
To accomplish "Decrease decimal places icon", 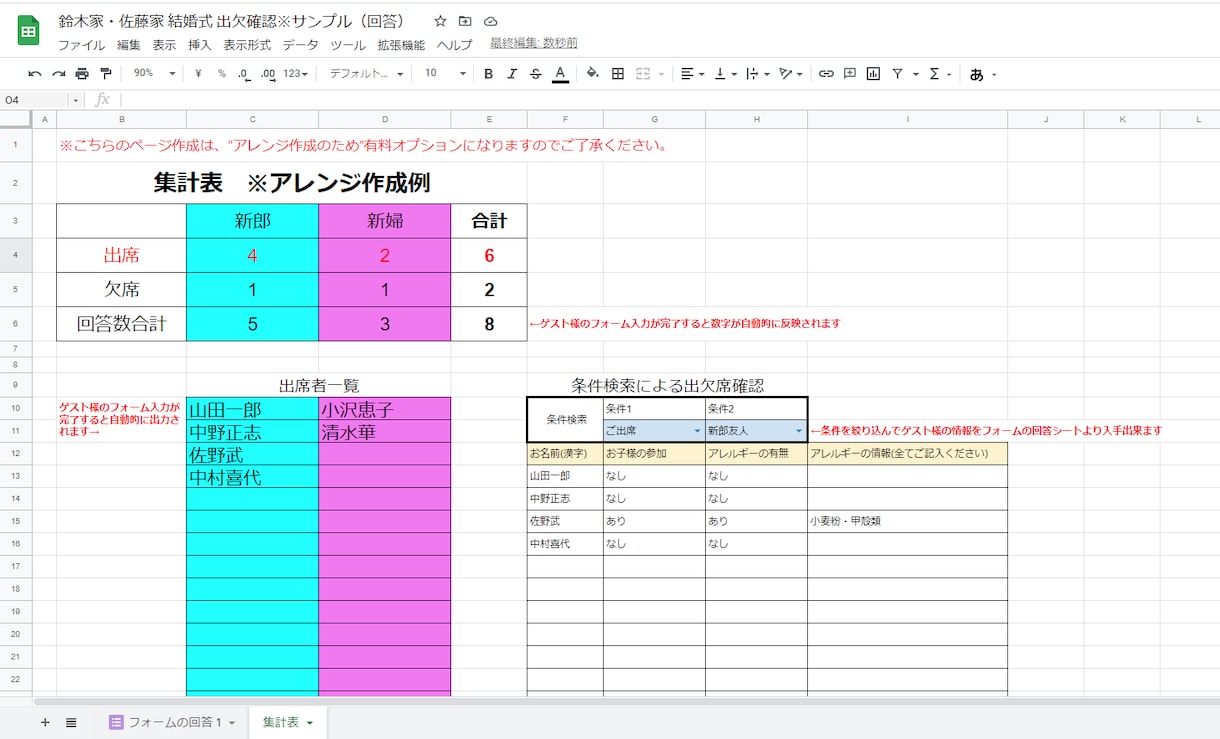I will (x=244, y=74).
